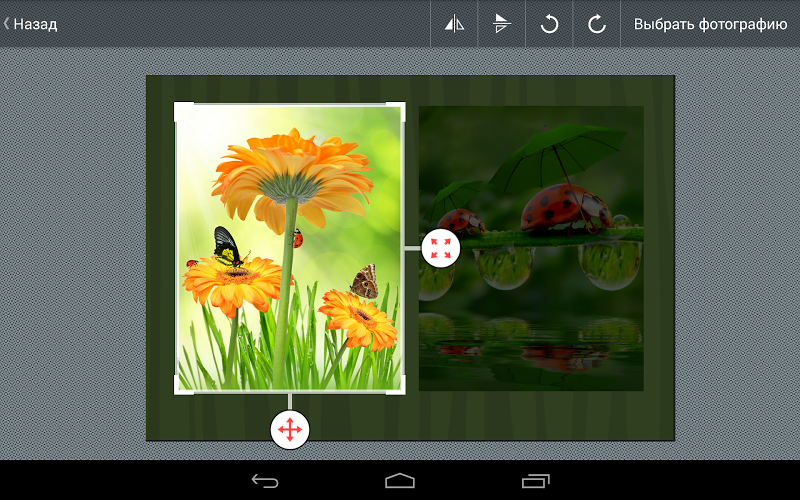Image resolution: width=800 pixels, height=500 pixels.
Task: Flip the photo vertically
Action: click(502, 24)
